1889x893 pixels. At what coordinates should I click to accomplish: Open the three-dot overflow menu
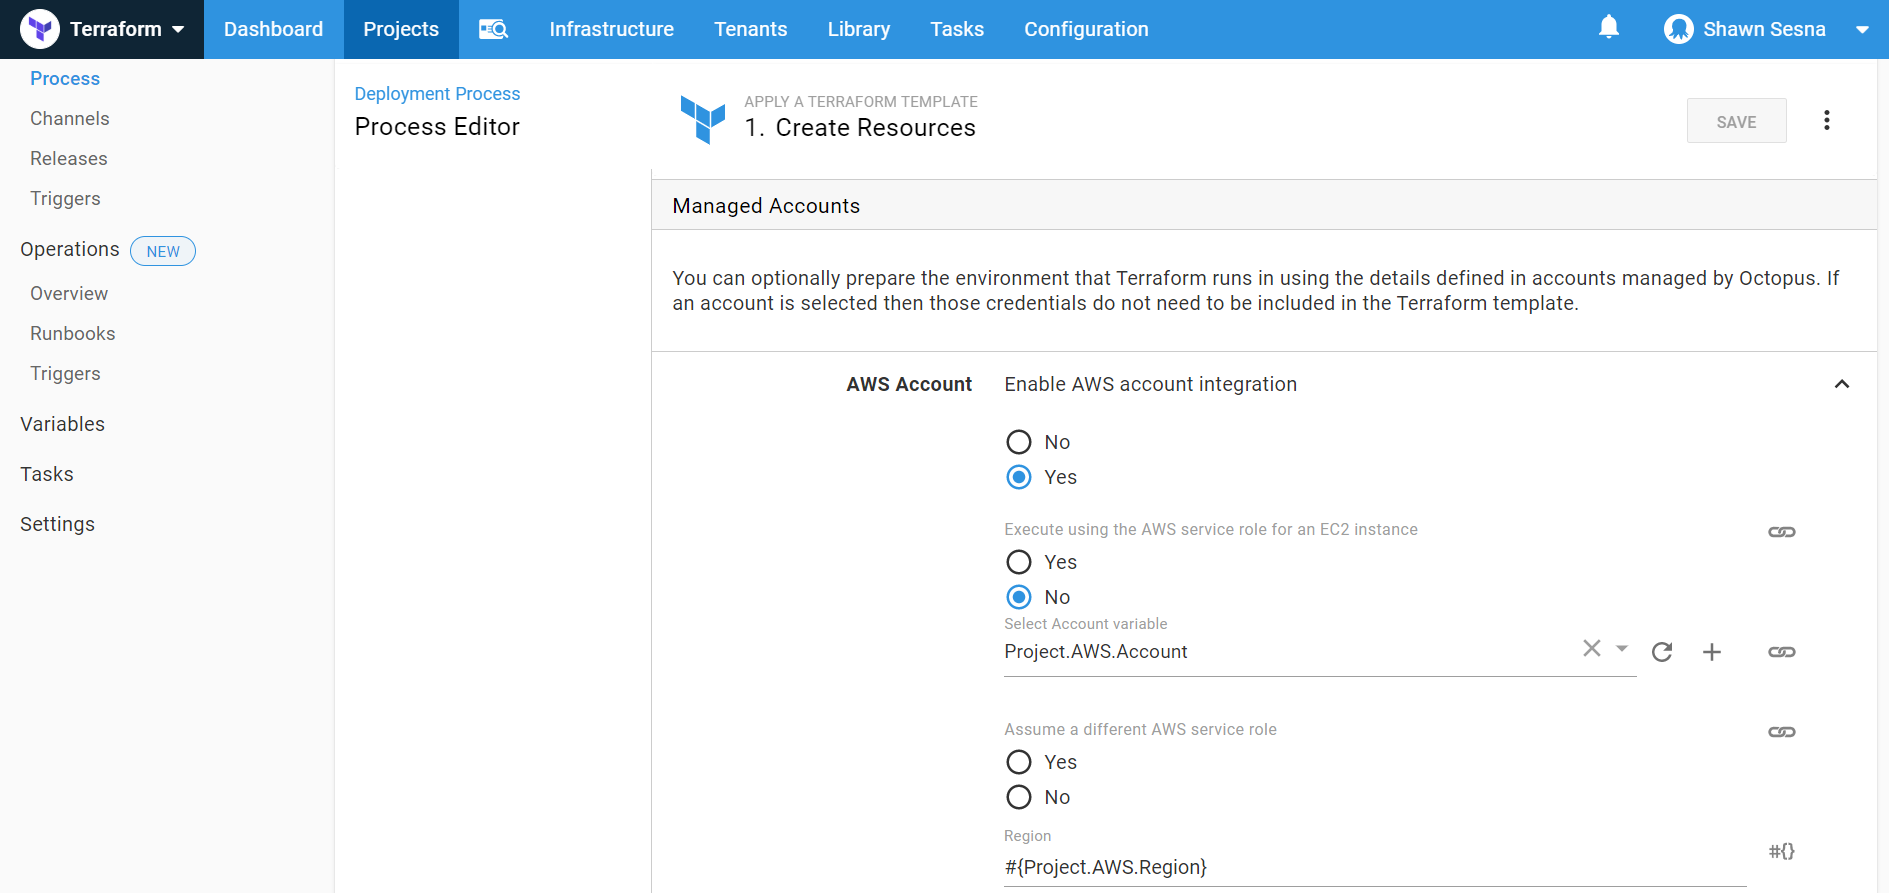1826,121
